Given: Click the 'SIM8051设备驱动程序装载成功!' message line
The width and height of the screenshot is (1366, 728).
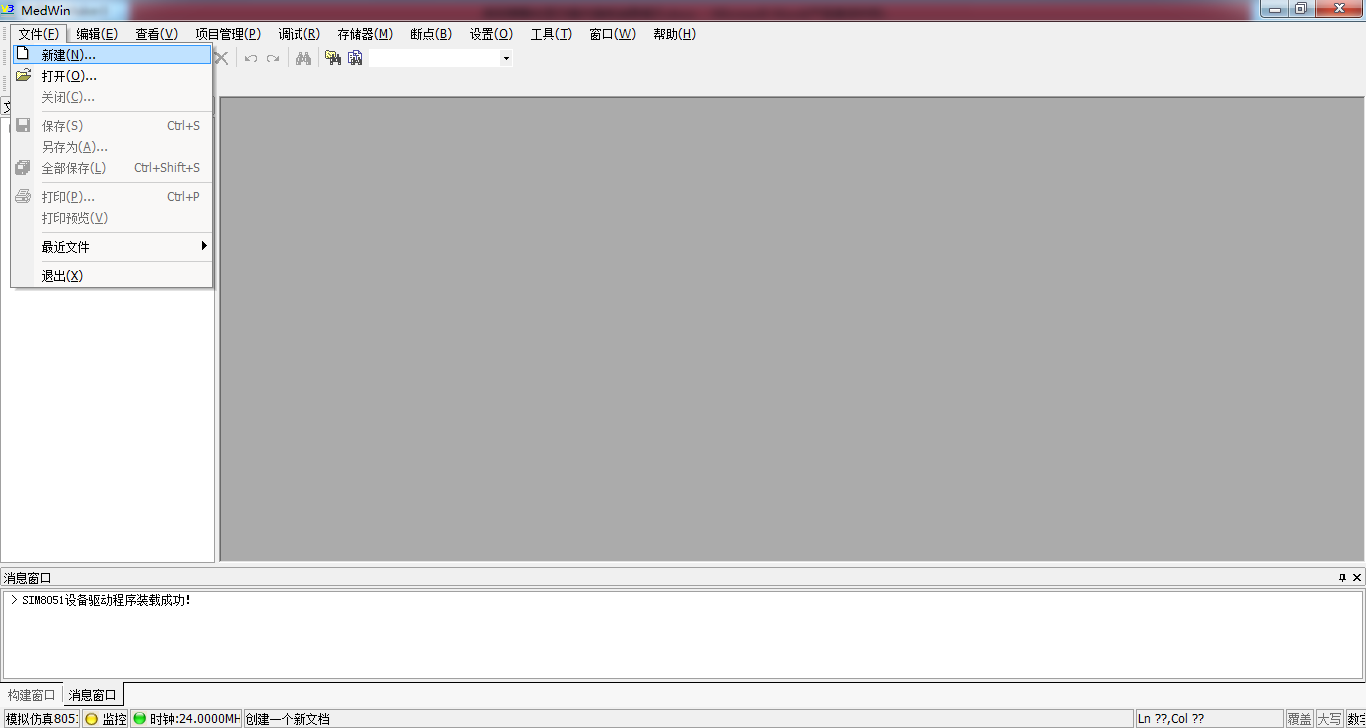Looking at the screenshot, I should (x=106, y=601).
